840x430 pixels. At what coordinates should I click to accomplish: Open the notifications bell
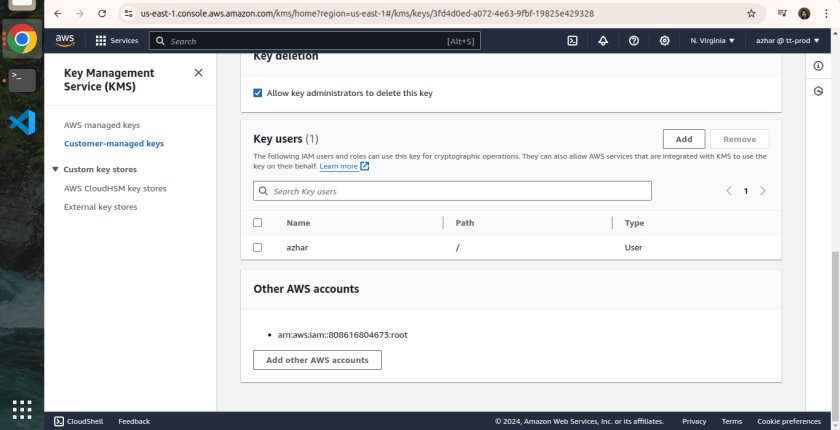tap(603, 41)
